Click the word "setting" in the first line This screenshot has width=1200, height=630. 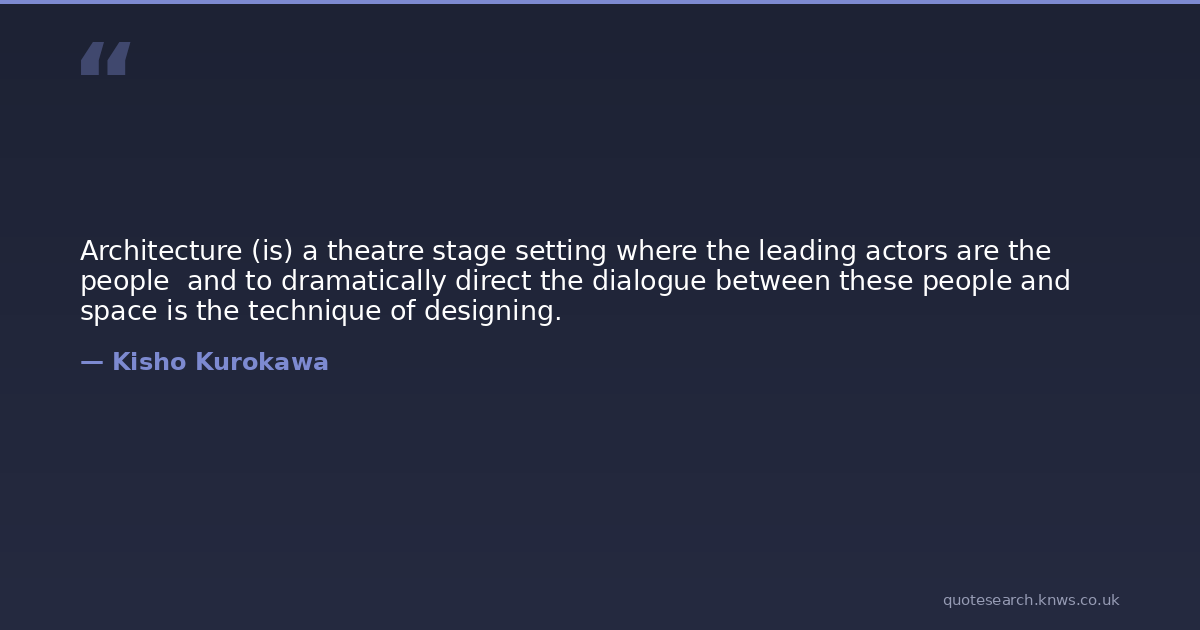[560, 252]
